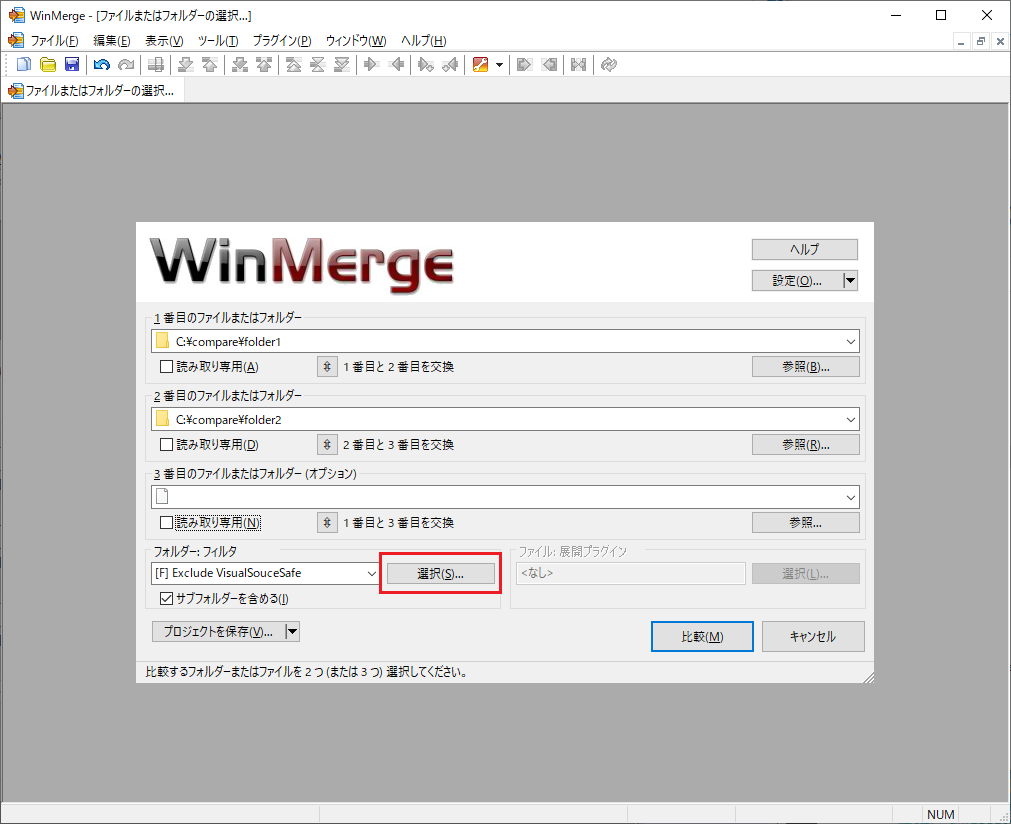Uncheck サブフォルダーを含める(I) checkbox
Viewport: 1011px width, 824px height.
[x=166, y=599]
